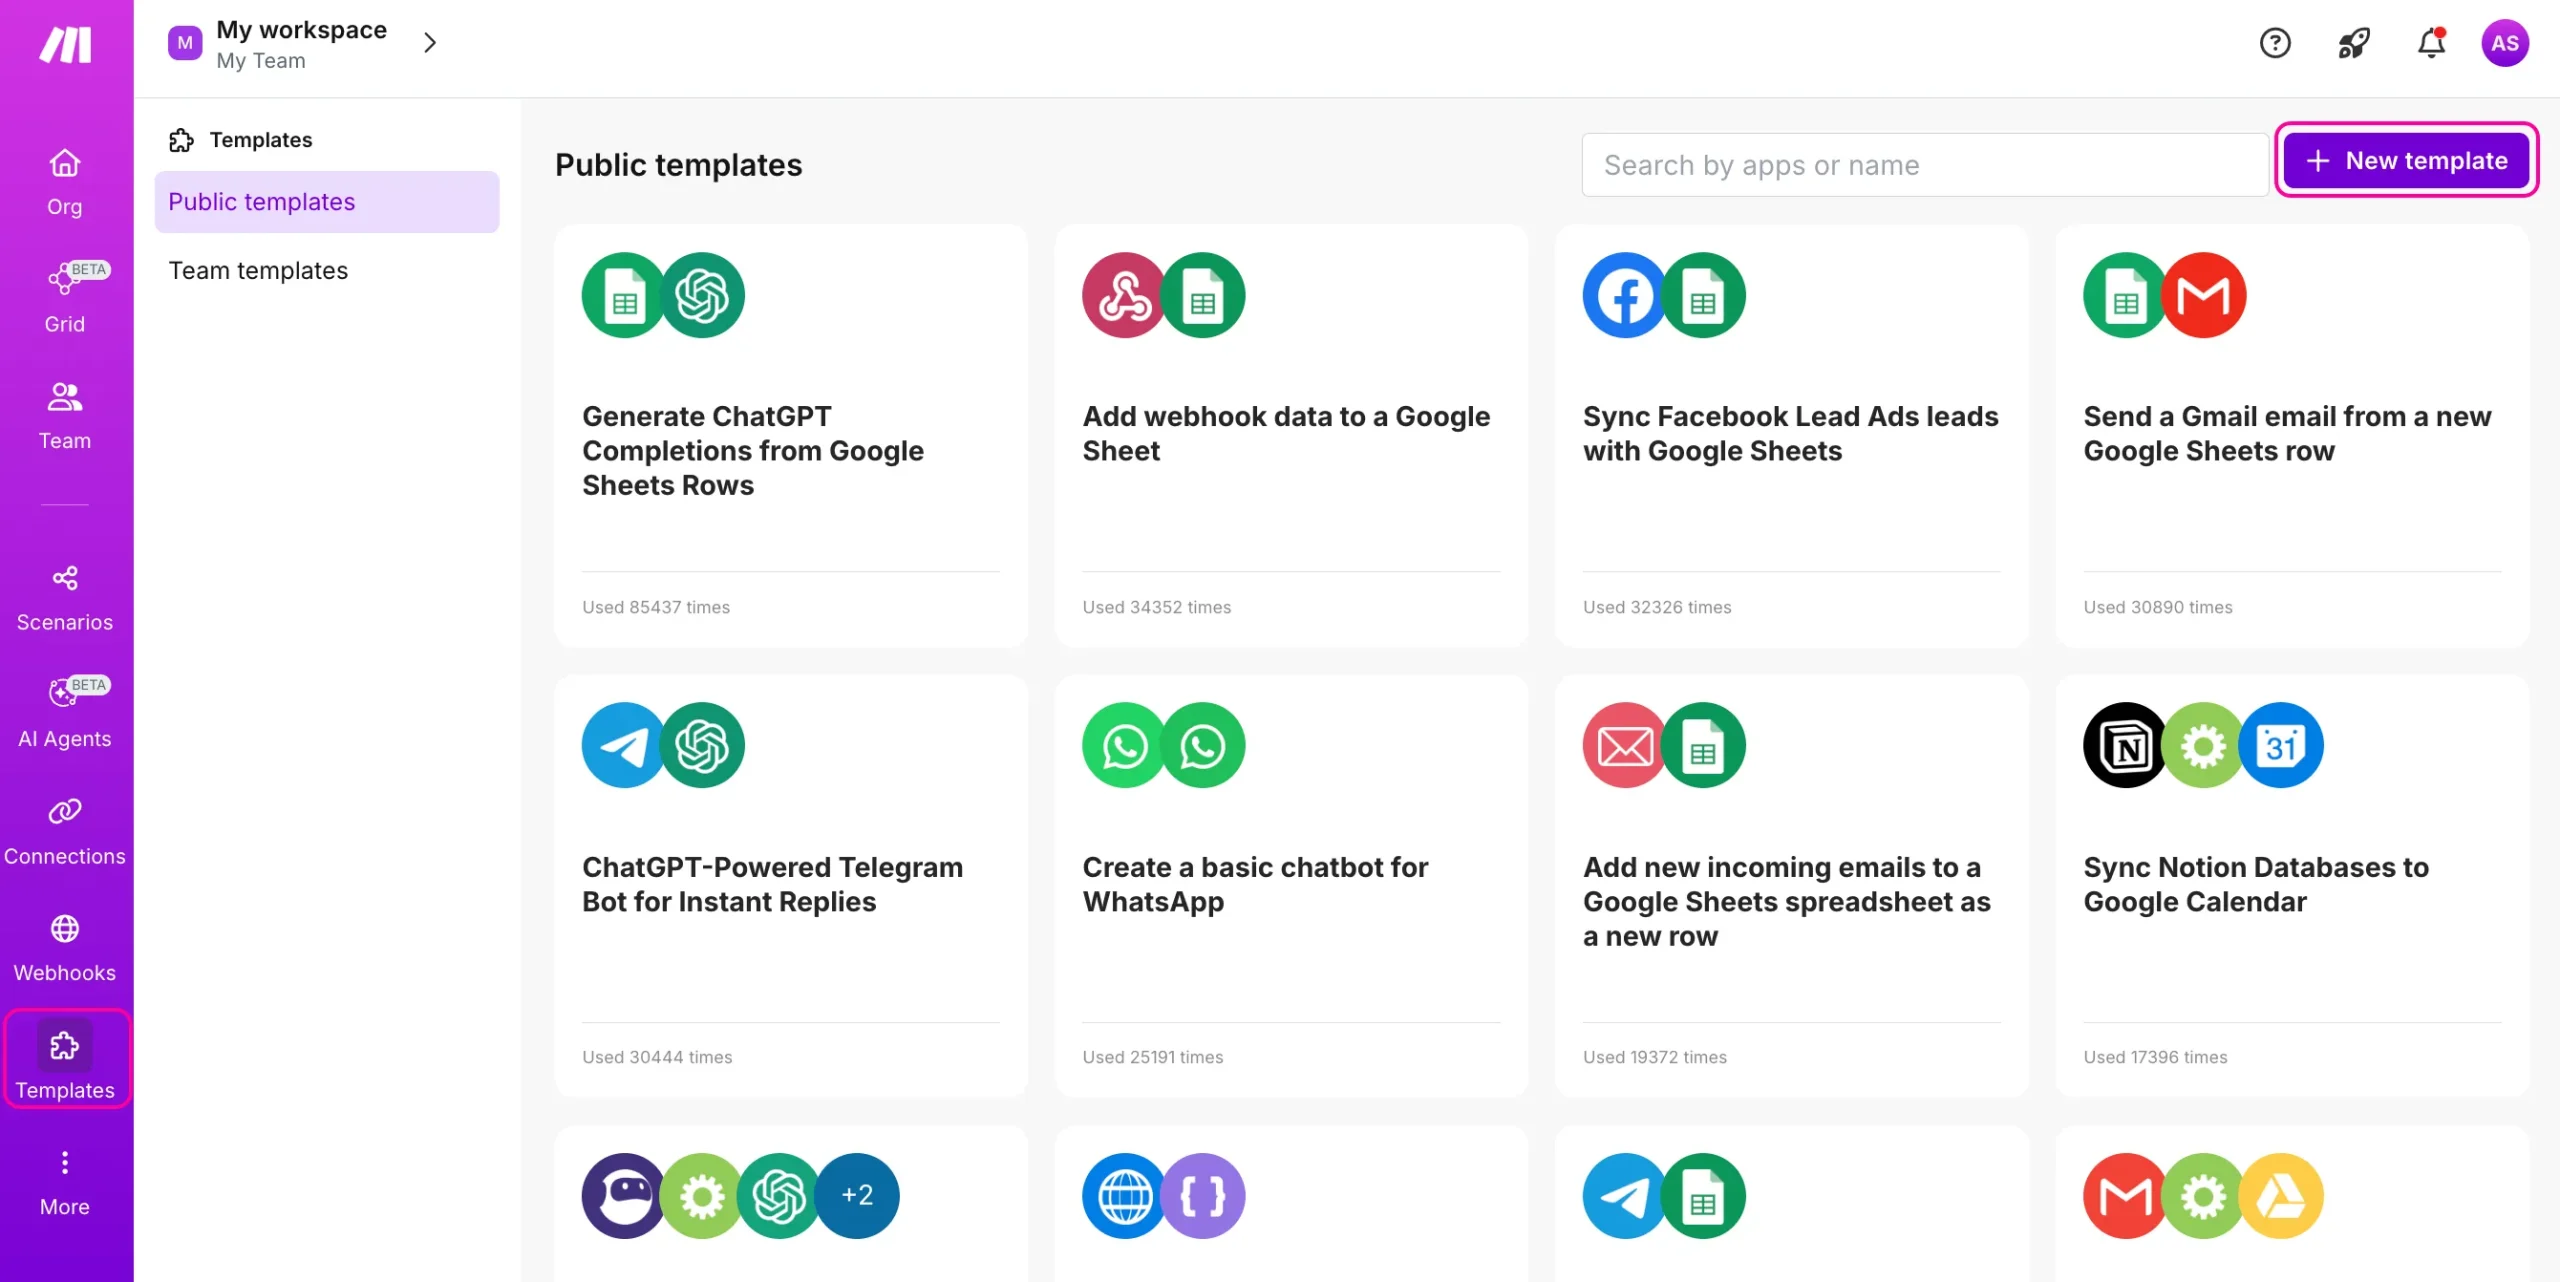
Task: Select the Webhooks sidebar icon
Action: [x=64, y=945]
